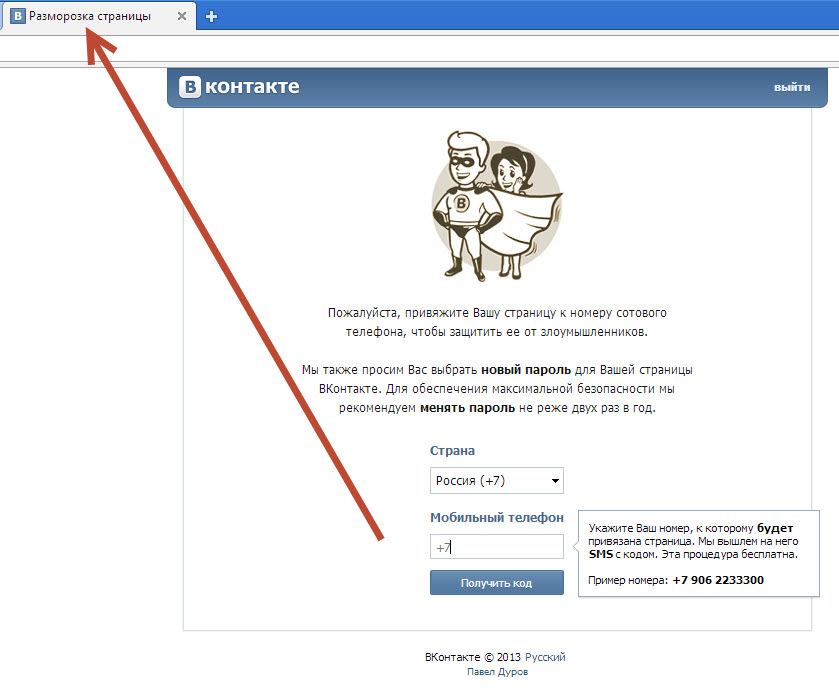This screenshot has height=688, width=839.
Task: Click the Мобильный телефон label
Action: click(x=497, y=517)
